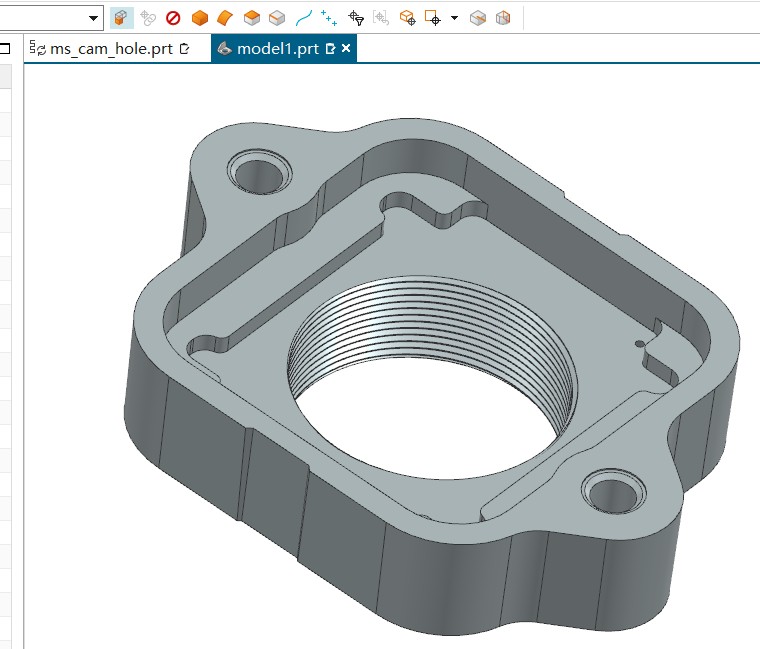Click the assembly icon on ms_cam_hole.prt tab
This screenshot has width=760, height=649.
37,48
